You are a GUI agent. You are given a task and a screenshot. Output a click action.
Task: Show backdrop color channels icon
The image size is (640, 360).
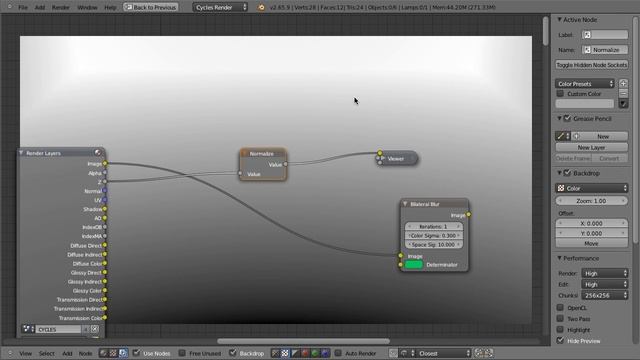285,353
